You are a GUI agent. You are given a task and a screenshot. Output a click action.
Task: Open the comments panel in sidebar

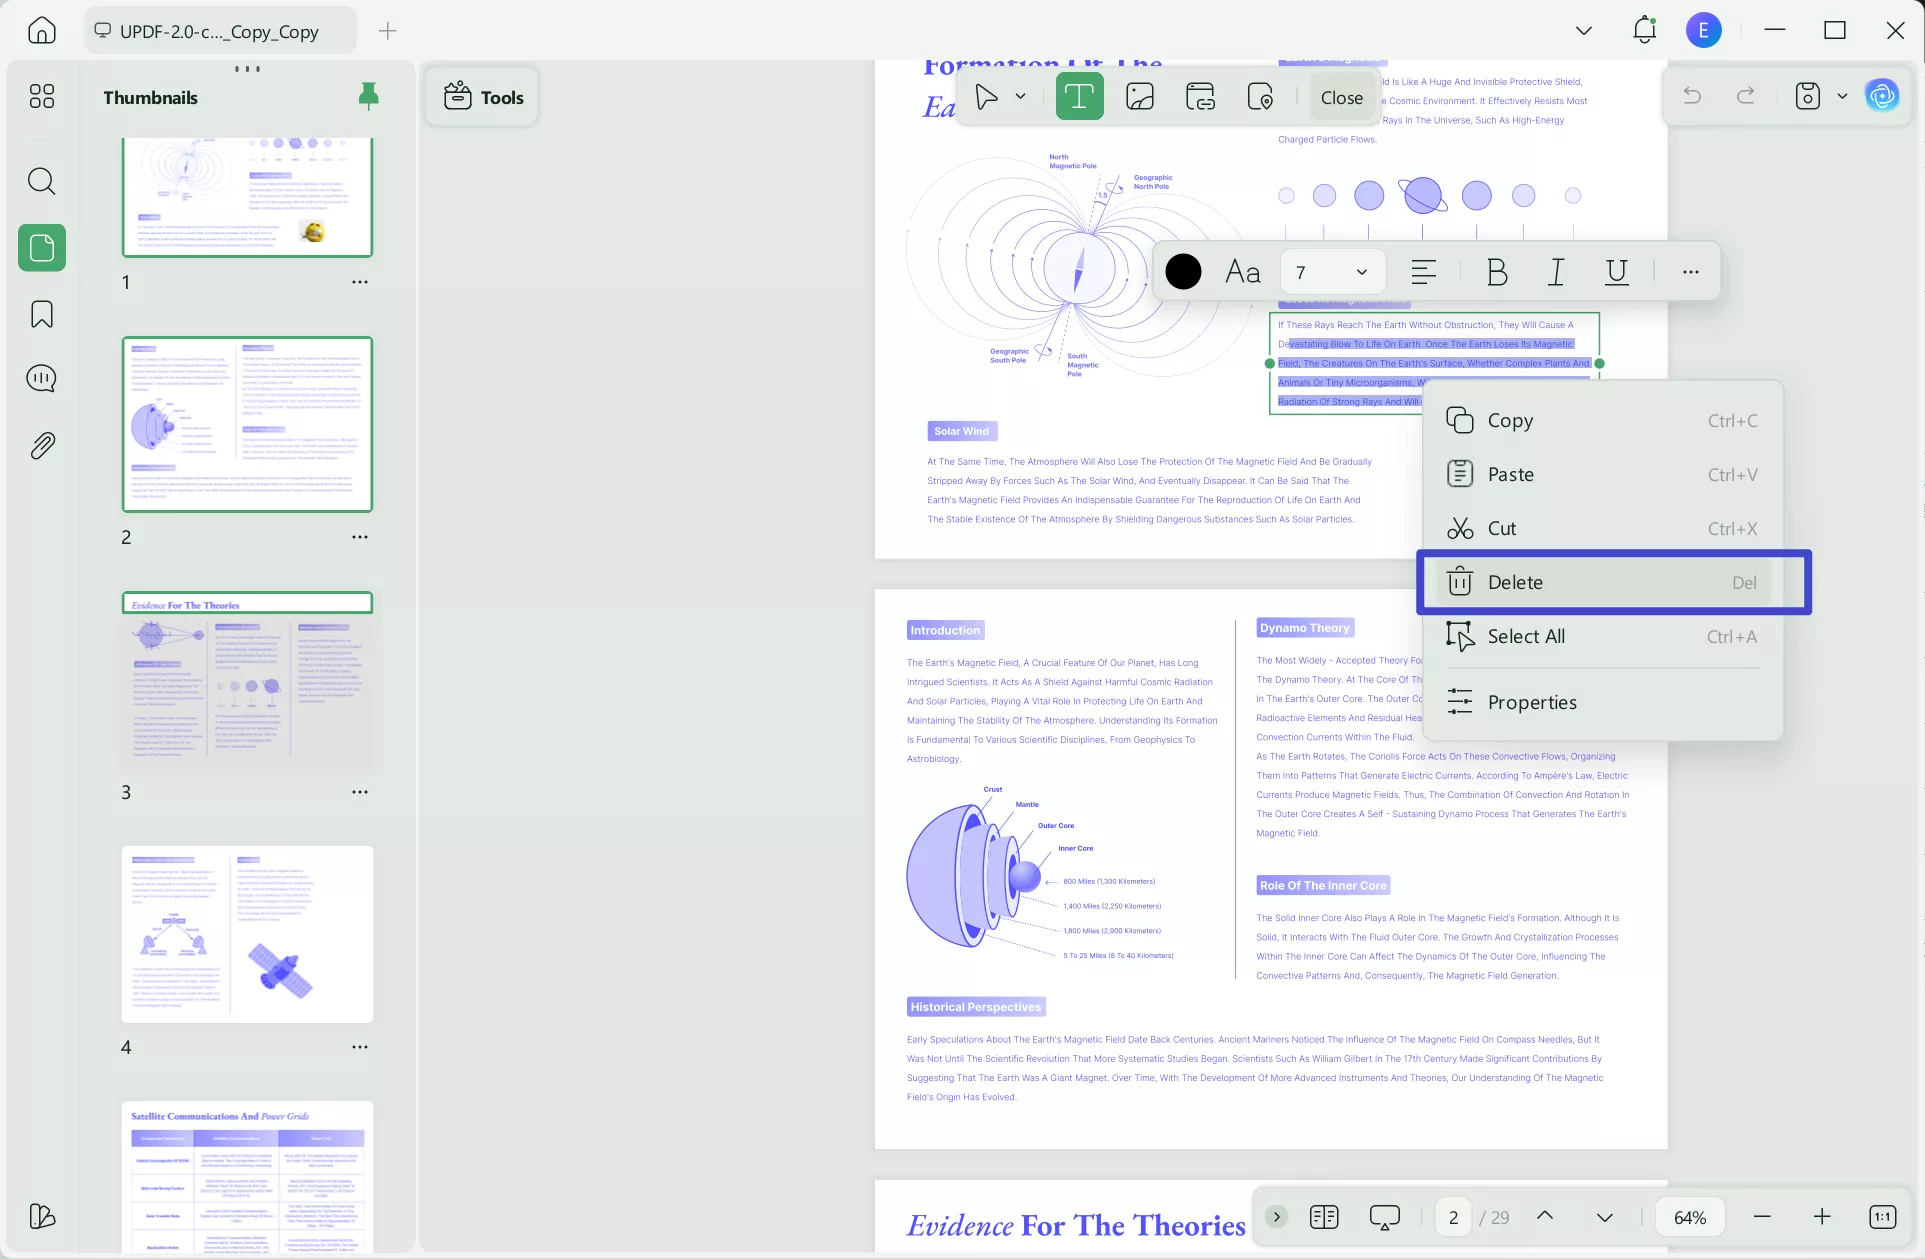point(41,378)
